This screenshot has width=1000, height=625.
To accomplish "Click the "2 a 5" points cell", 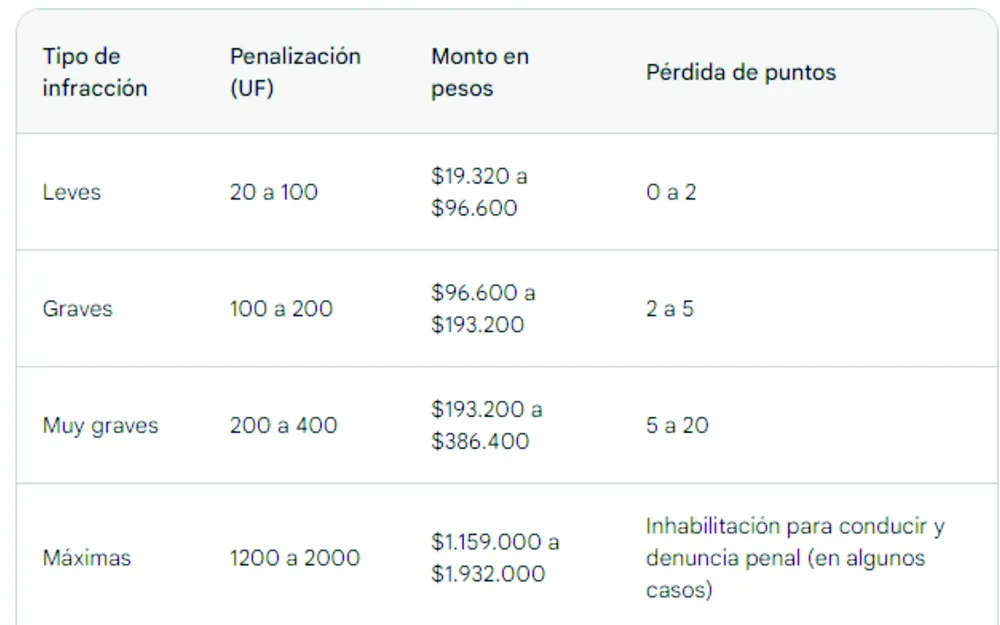I will (x=670, y=309).
